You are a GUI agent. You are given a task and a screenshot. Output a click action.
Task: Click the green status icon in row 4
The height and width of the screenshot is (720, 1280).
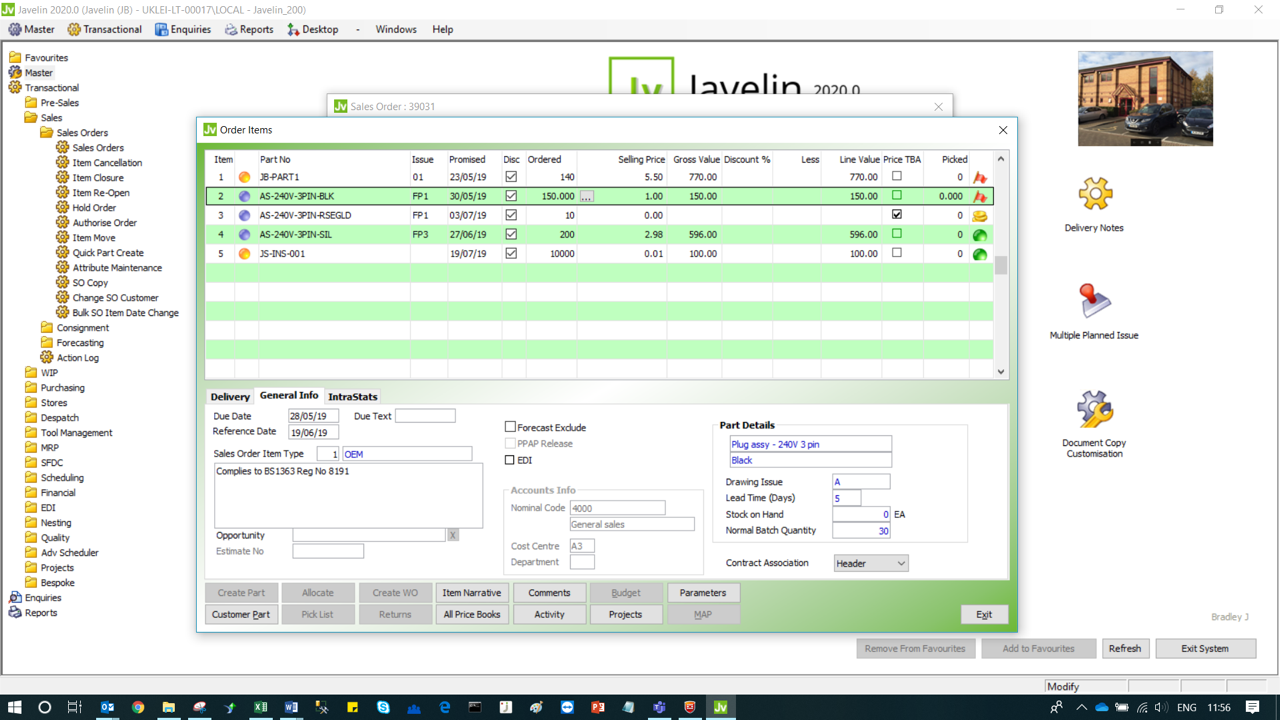pyautogui.click(x=980, y=235)
